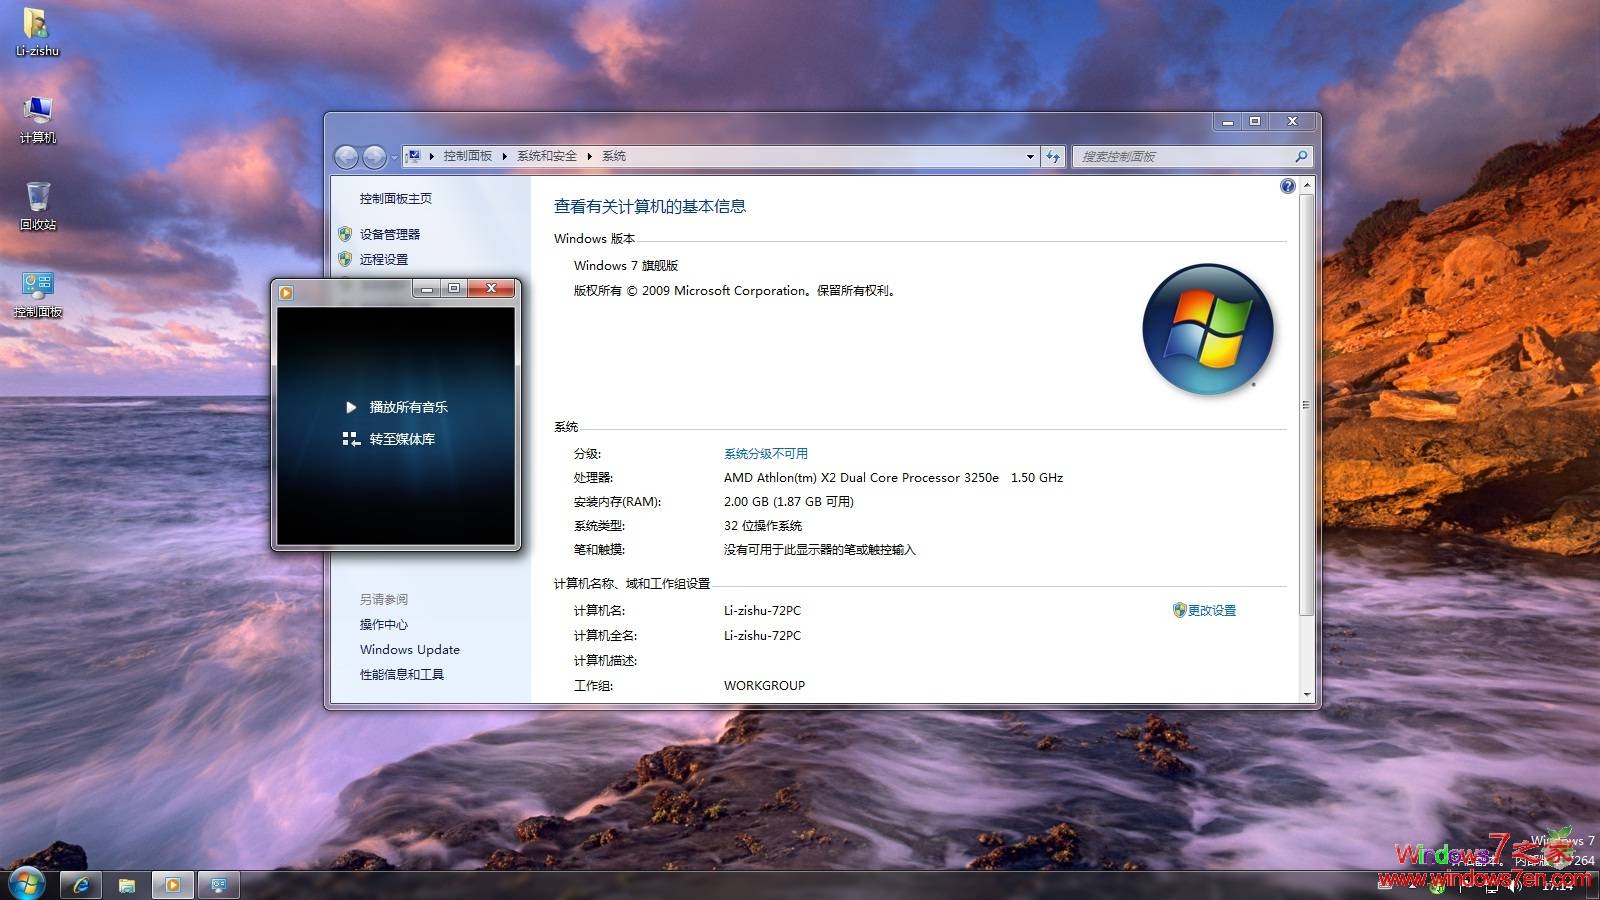
Task: Open 控制面板主页 from the sidebar
Action: (x=398, y=197)
